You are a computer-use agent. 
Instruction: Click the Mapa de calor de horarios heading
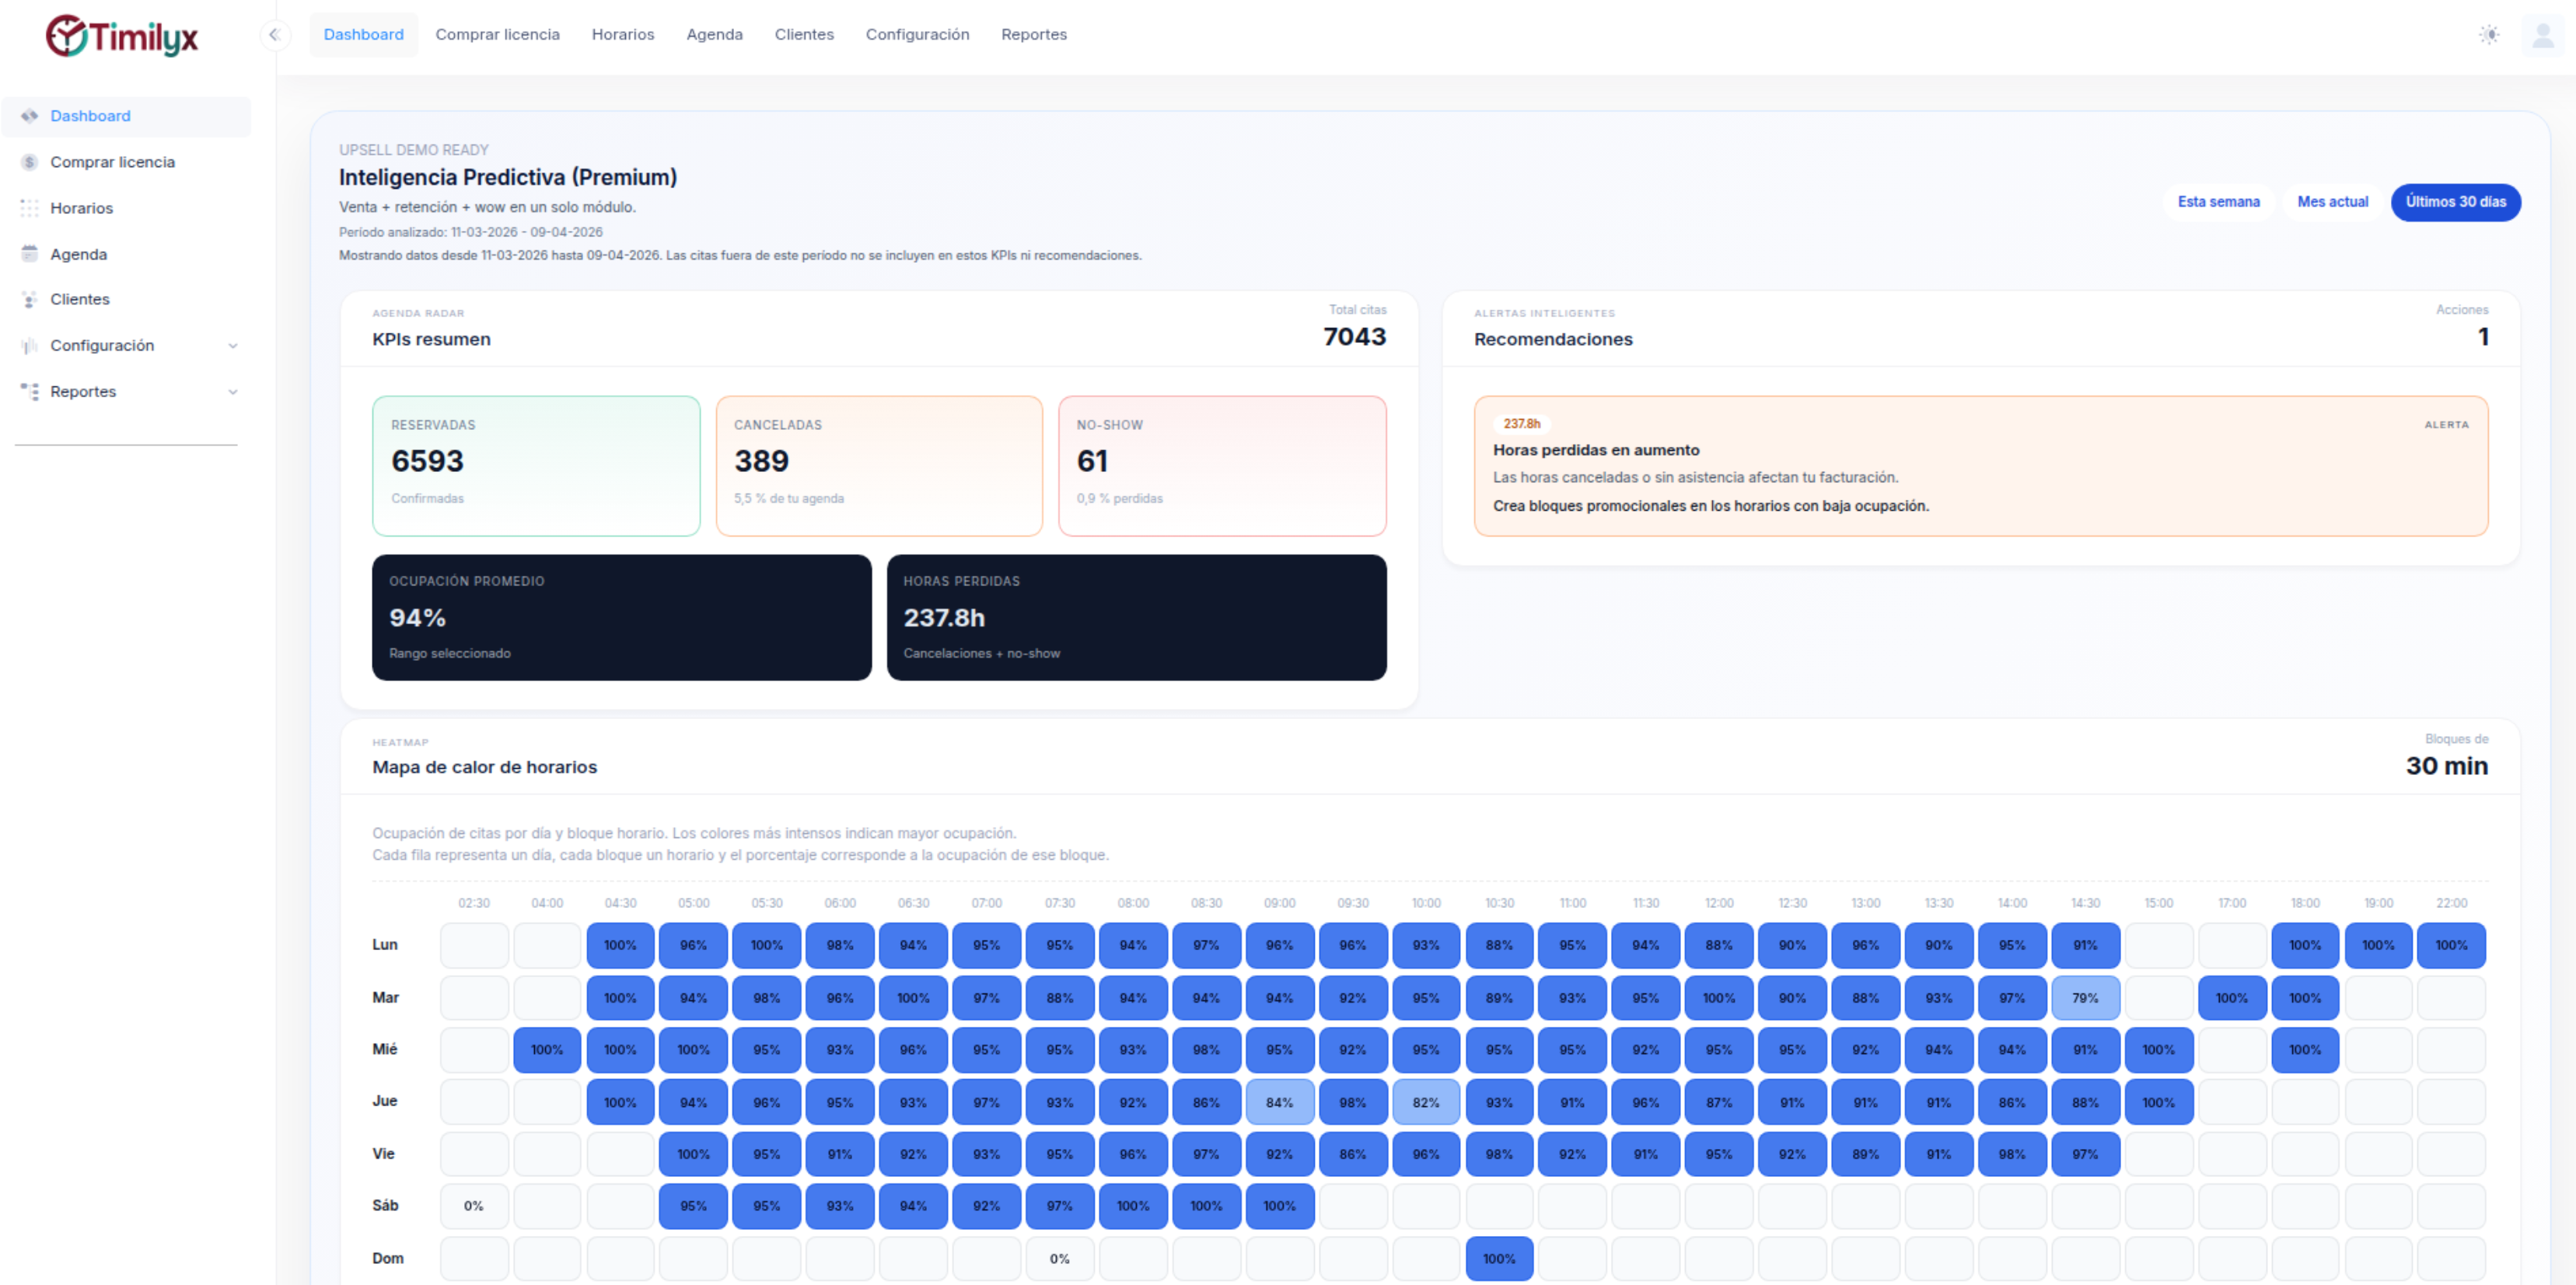[485, 767]
